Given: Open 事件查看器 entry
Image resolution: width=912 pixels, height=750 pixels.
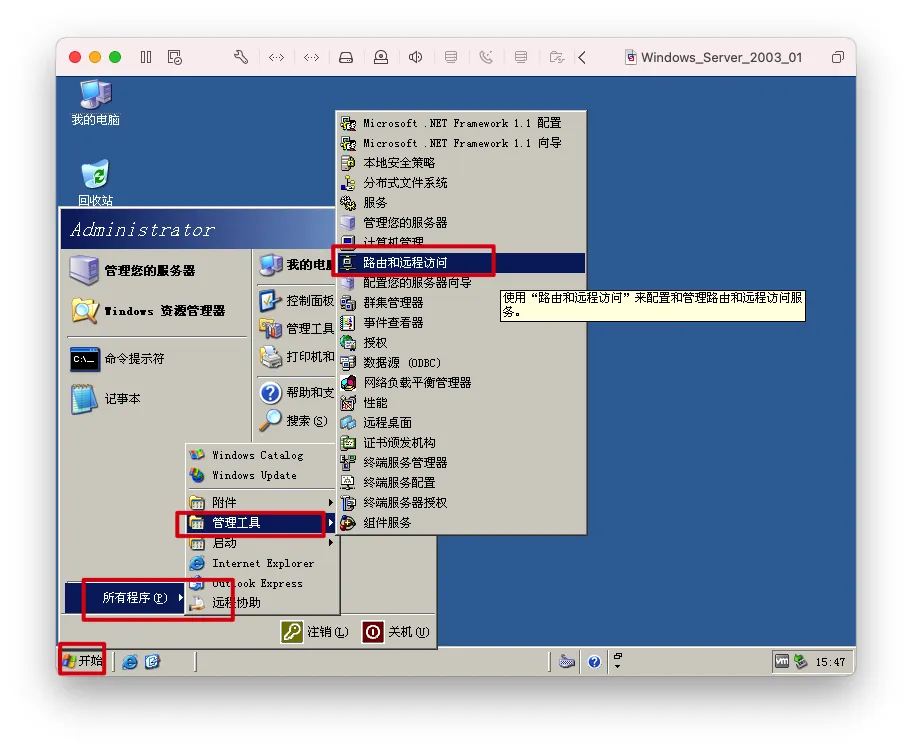Looking at the screenshot, I should [x=461, y=322].
